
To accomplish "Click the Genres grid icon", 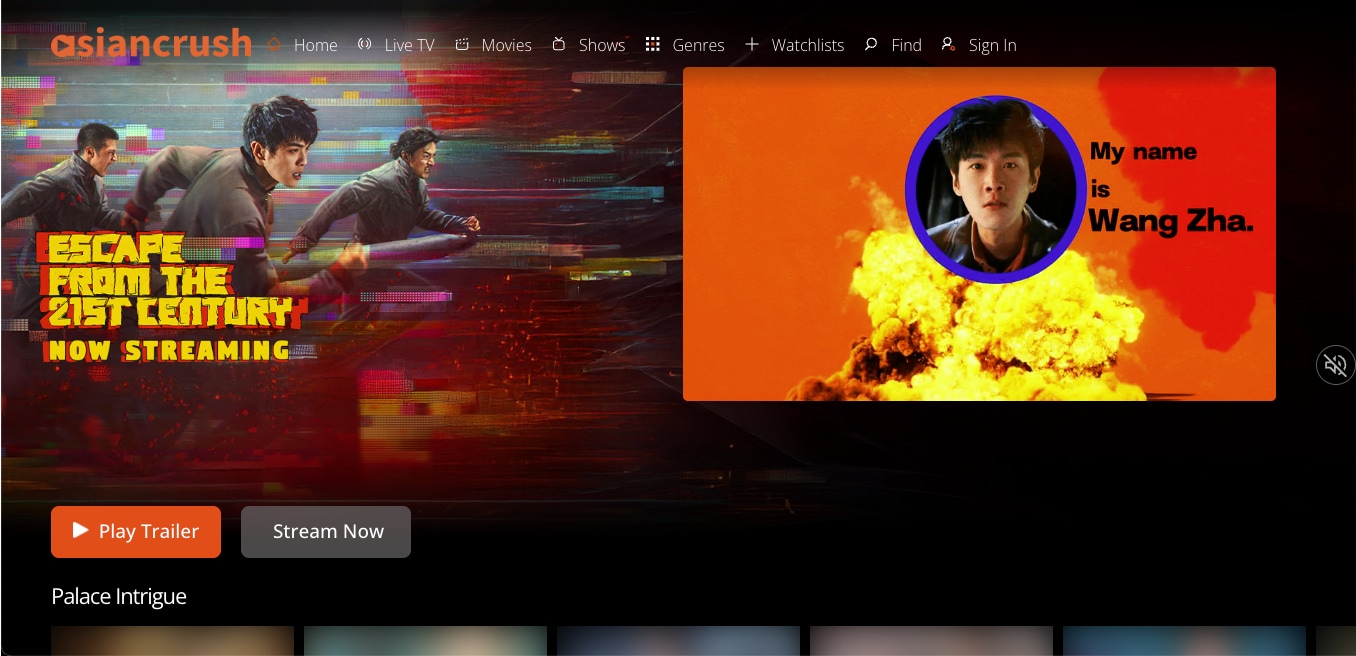I will [653, 45].
